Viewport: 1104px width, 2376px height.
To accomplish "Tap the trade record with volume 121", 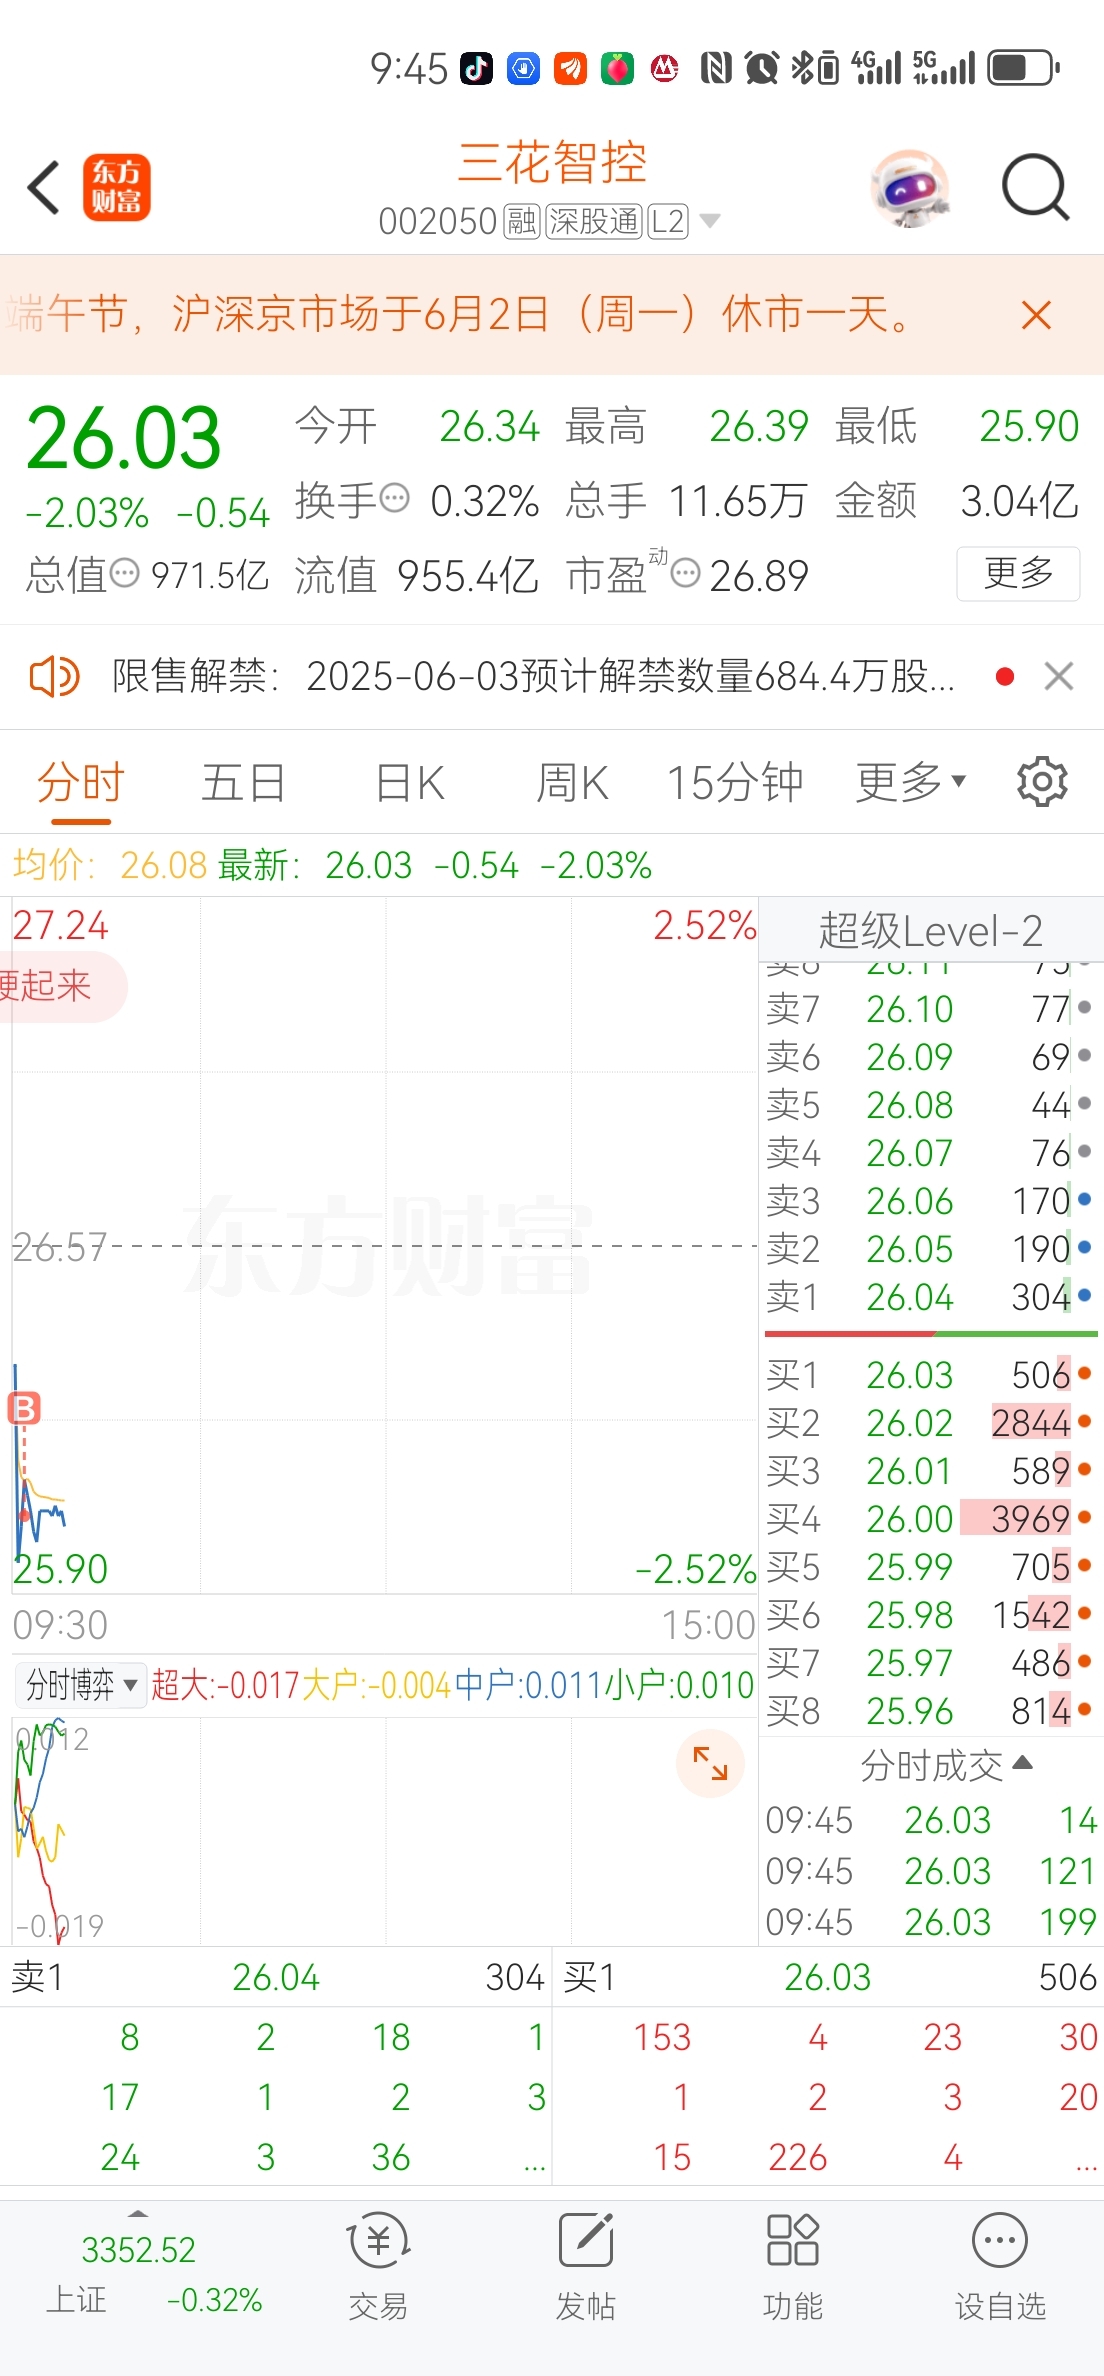I will [x=931, y=1871].
